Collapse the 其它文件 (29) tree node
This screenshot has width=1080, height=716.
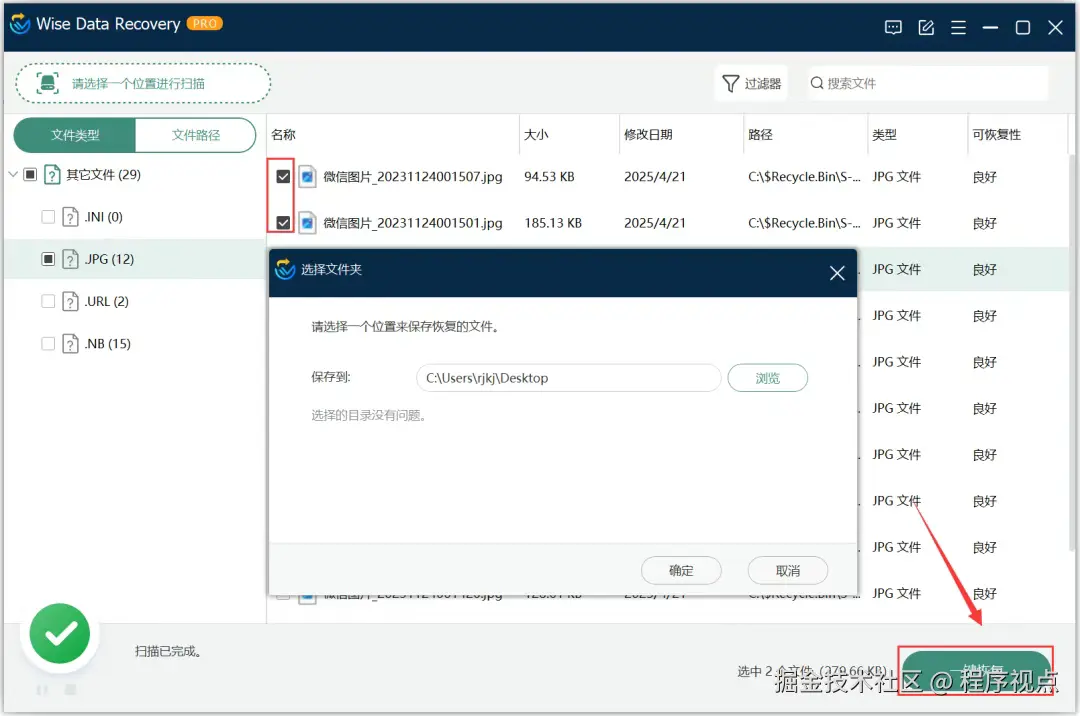[13, 174]
